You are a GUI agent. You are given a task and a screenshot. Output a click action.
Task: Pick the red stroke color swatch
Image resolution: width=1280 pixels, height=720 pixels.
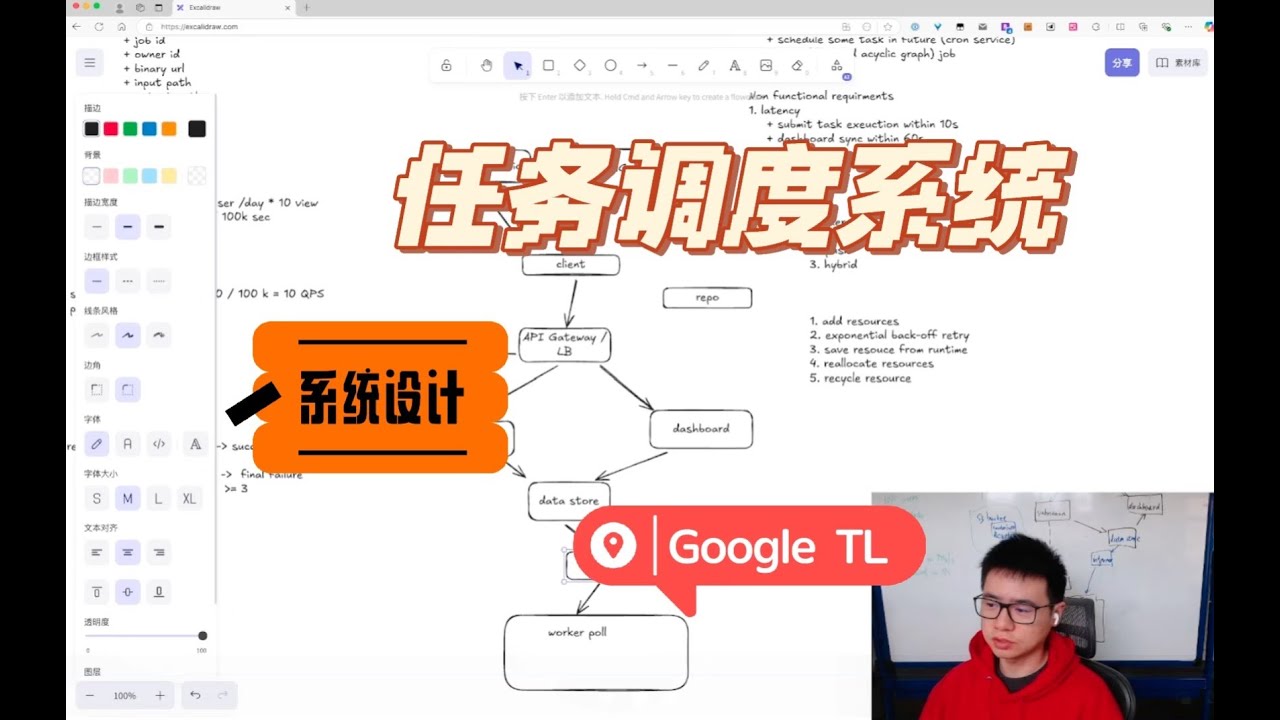111,129
